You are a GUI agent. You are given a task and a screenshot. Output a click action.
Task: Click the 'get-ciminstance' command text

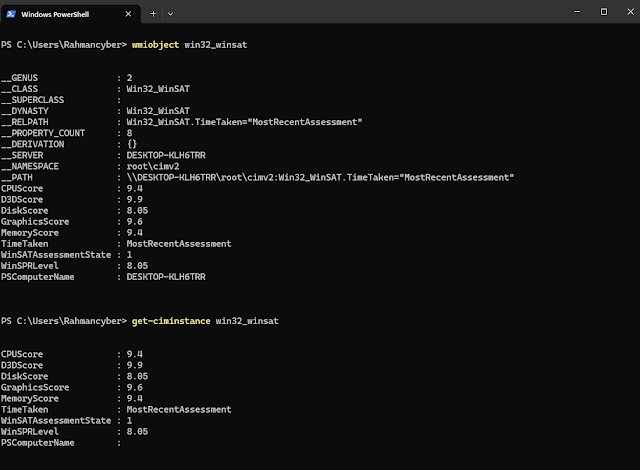click(171, 321)
